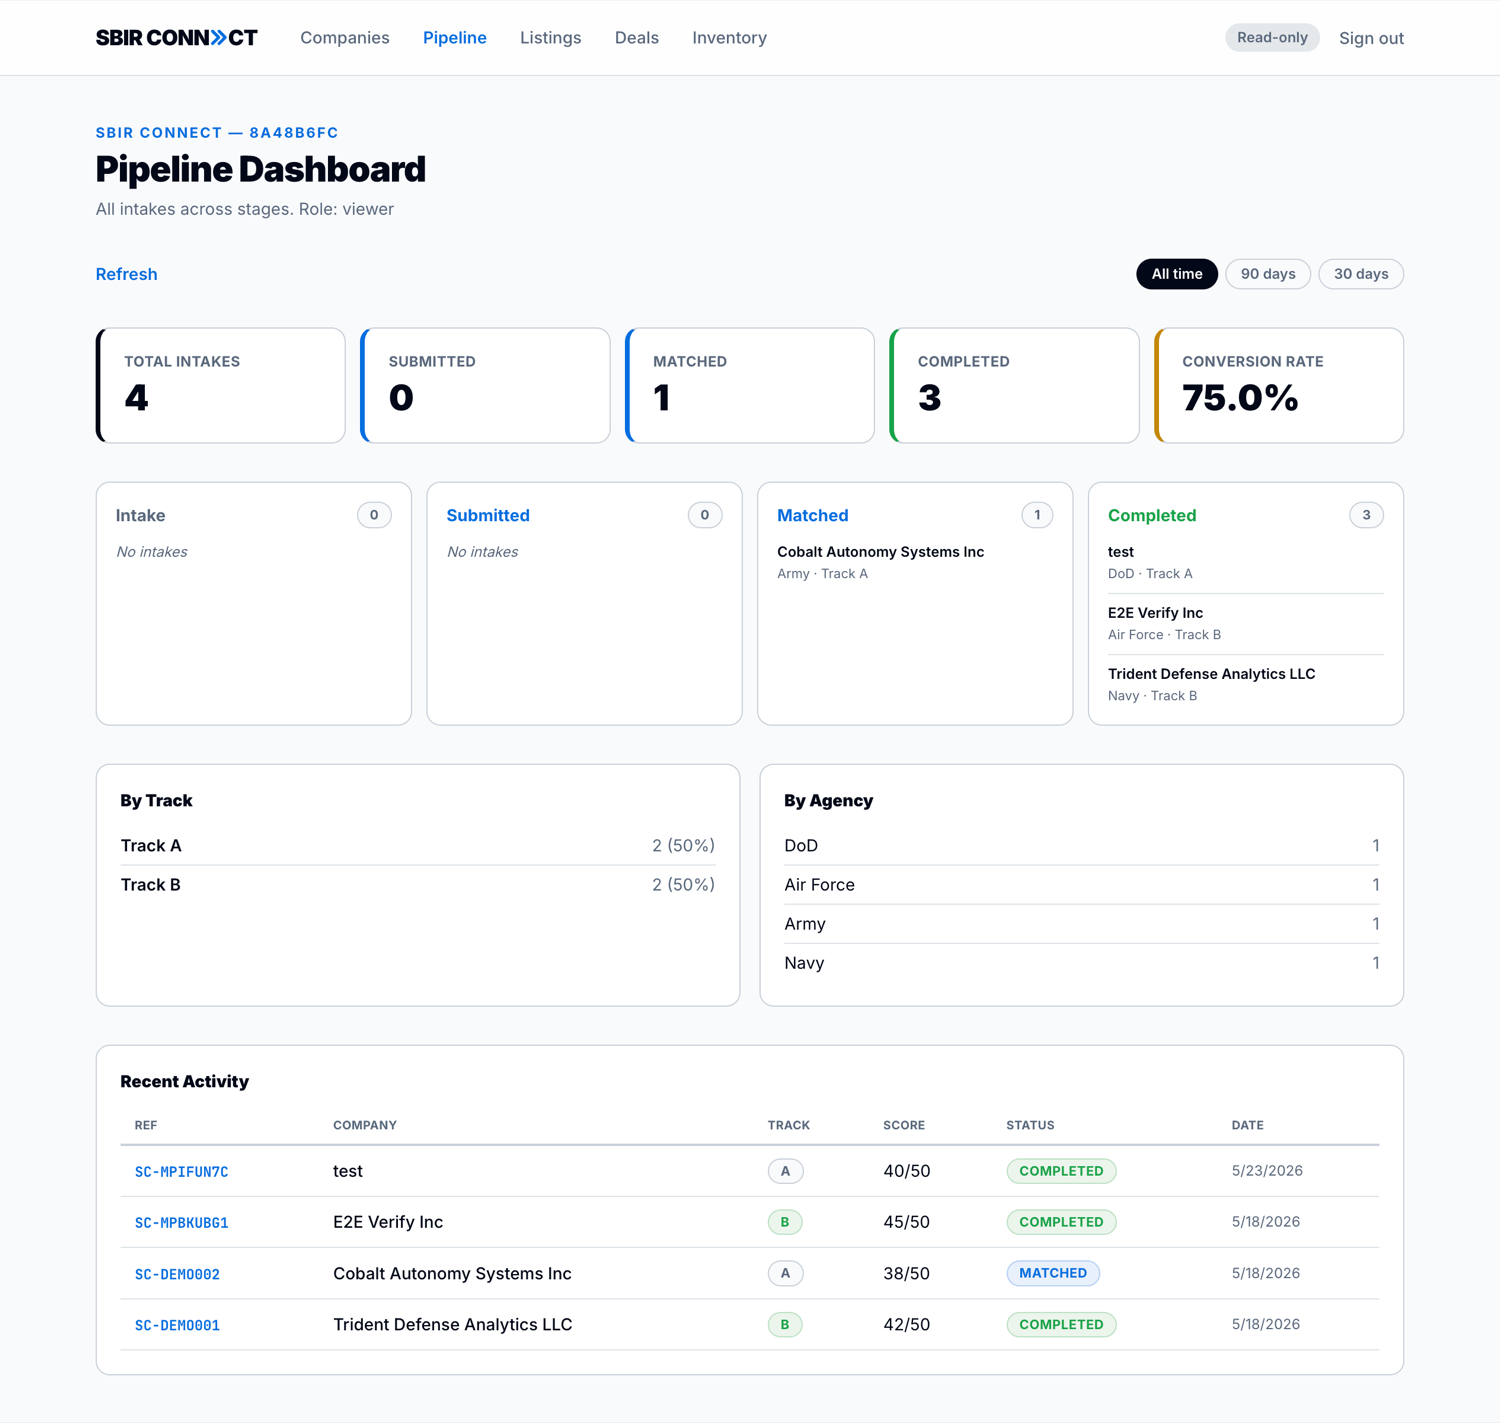Click the Completed column heading

[1152, 515]
